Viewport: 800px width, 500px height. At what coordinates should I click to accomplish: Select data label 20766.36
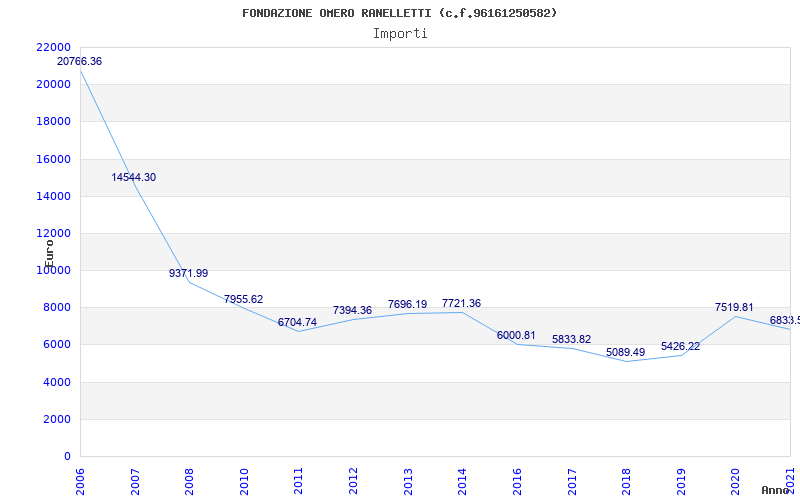(79, 61)
